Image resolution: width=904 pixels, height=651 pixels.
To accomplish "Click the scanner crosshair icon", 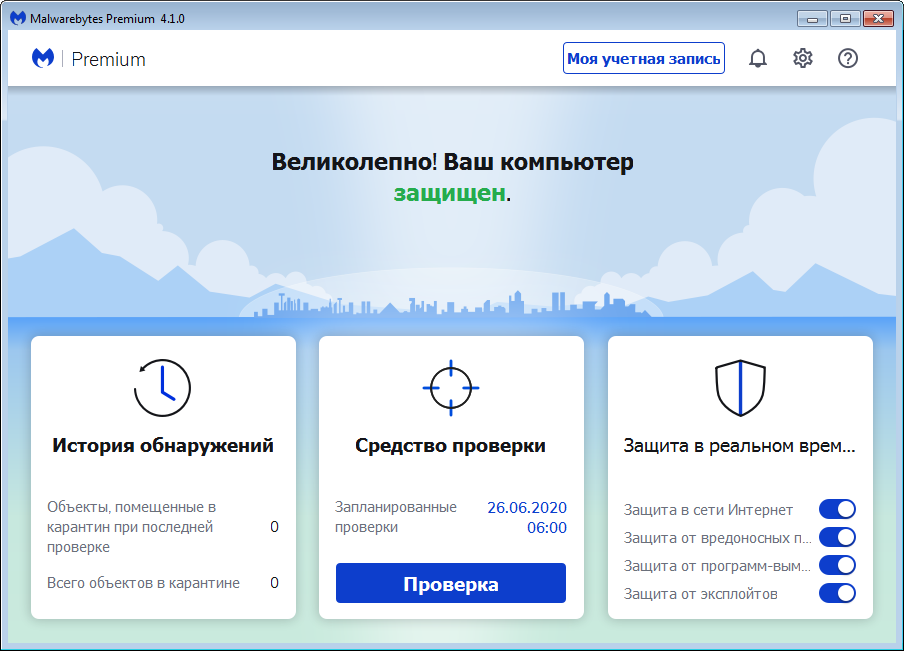I will [x=451, y=388].
